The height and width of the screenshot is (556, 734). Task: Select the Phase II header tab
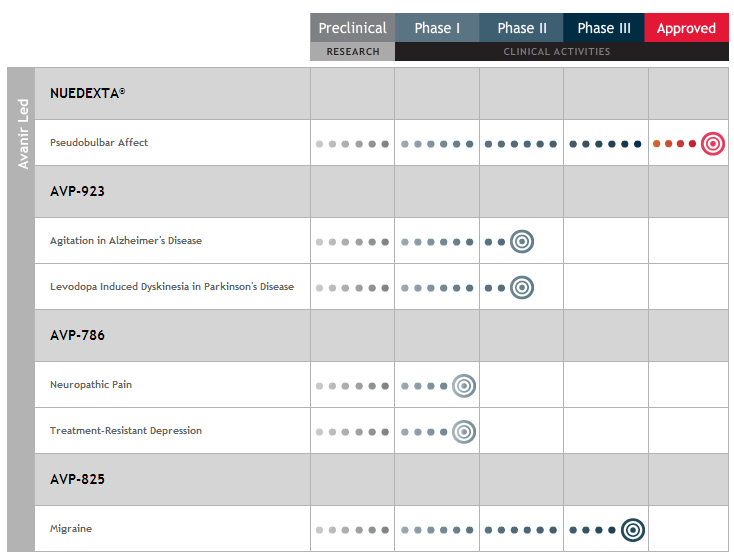(x=521, y=28)
